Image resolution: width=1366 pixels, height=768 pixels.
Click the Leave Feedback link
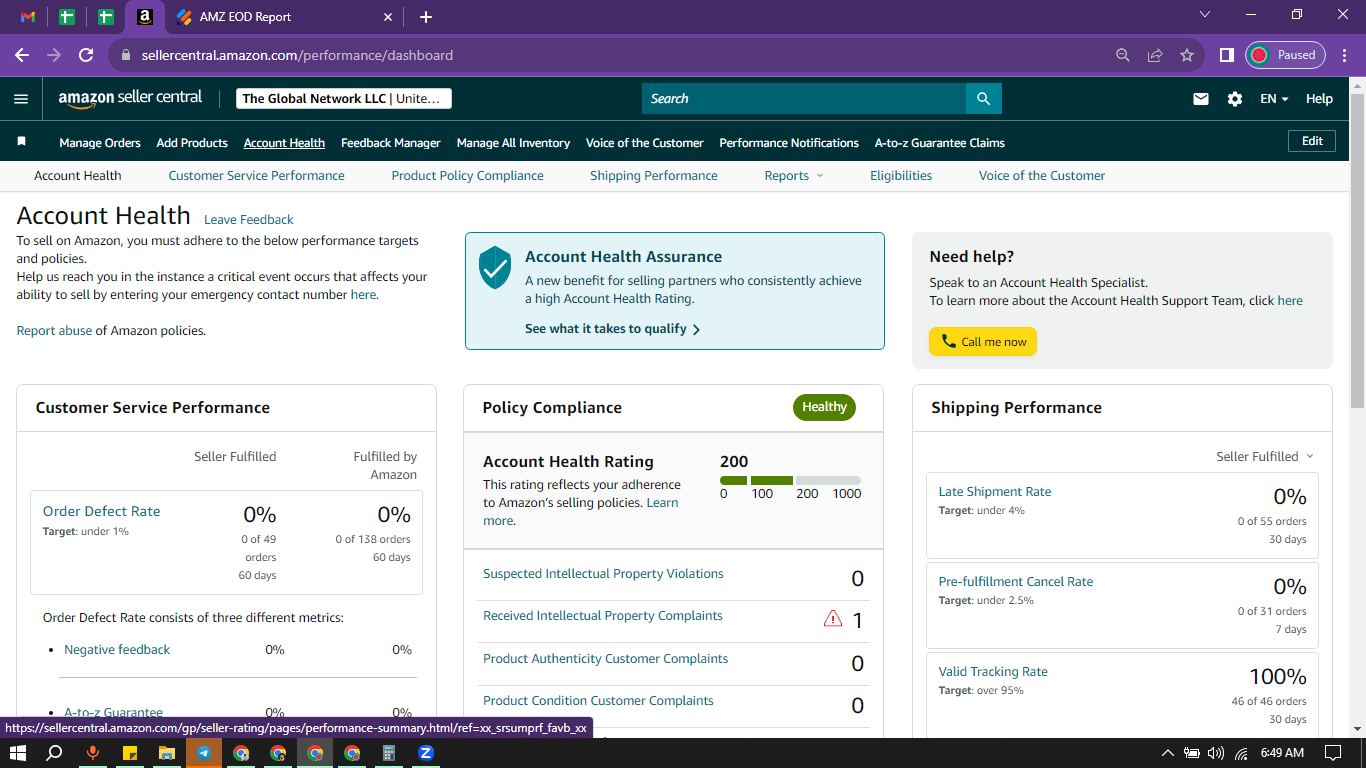(249, 220)
